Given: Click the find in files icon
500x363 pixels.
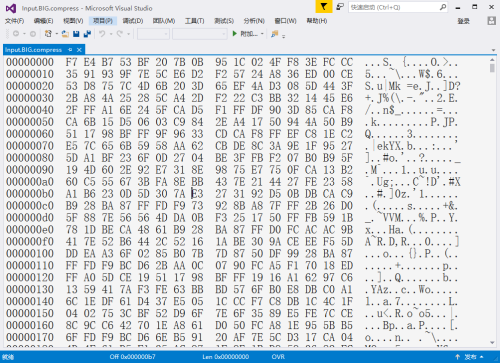Looking at the screenshot, I should (275, 34).
